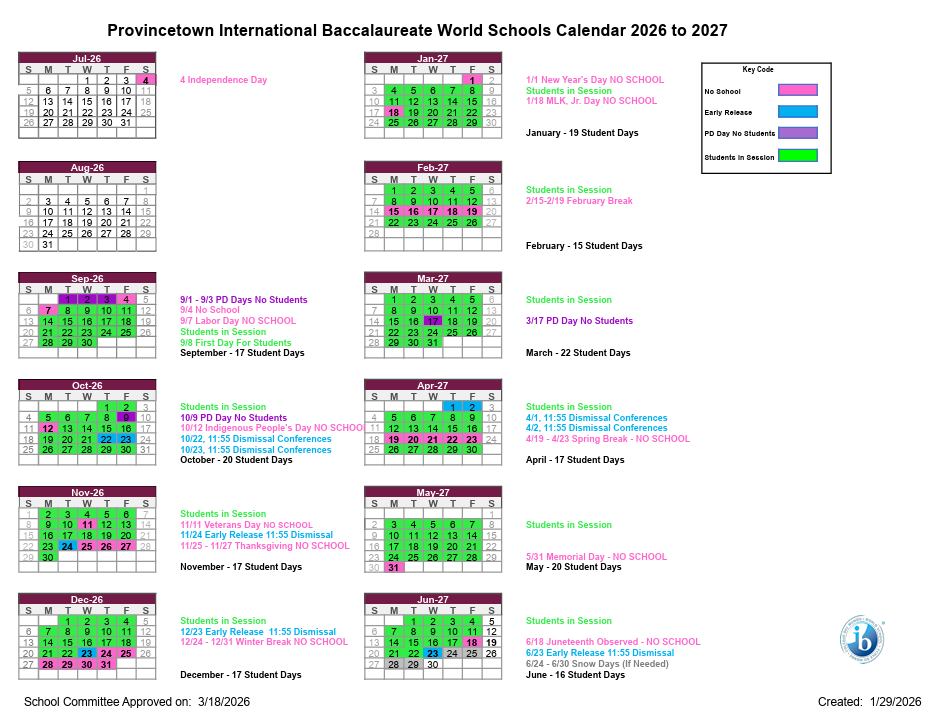
Task: Click '9/1 - 9/3 PD Days No Students'
Action: [244, 299]
